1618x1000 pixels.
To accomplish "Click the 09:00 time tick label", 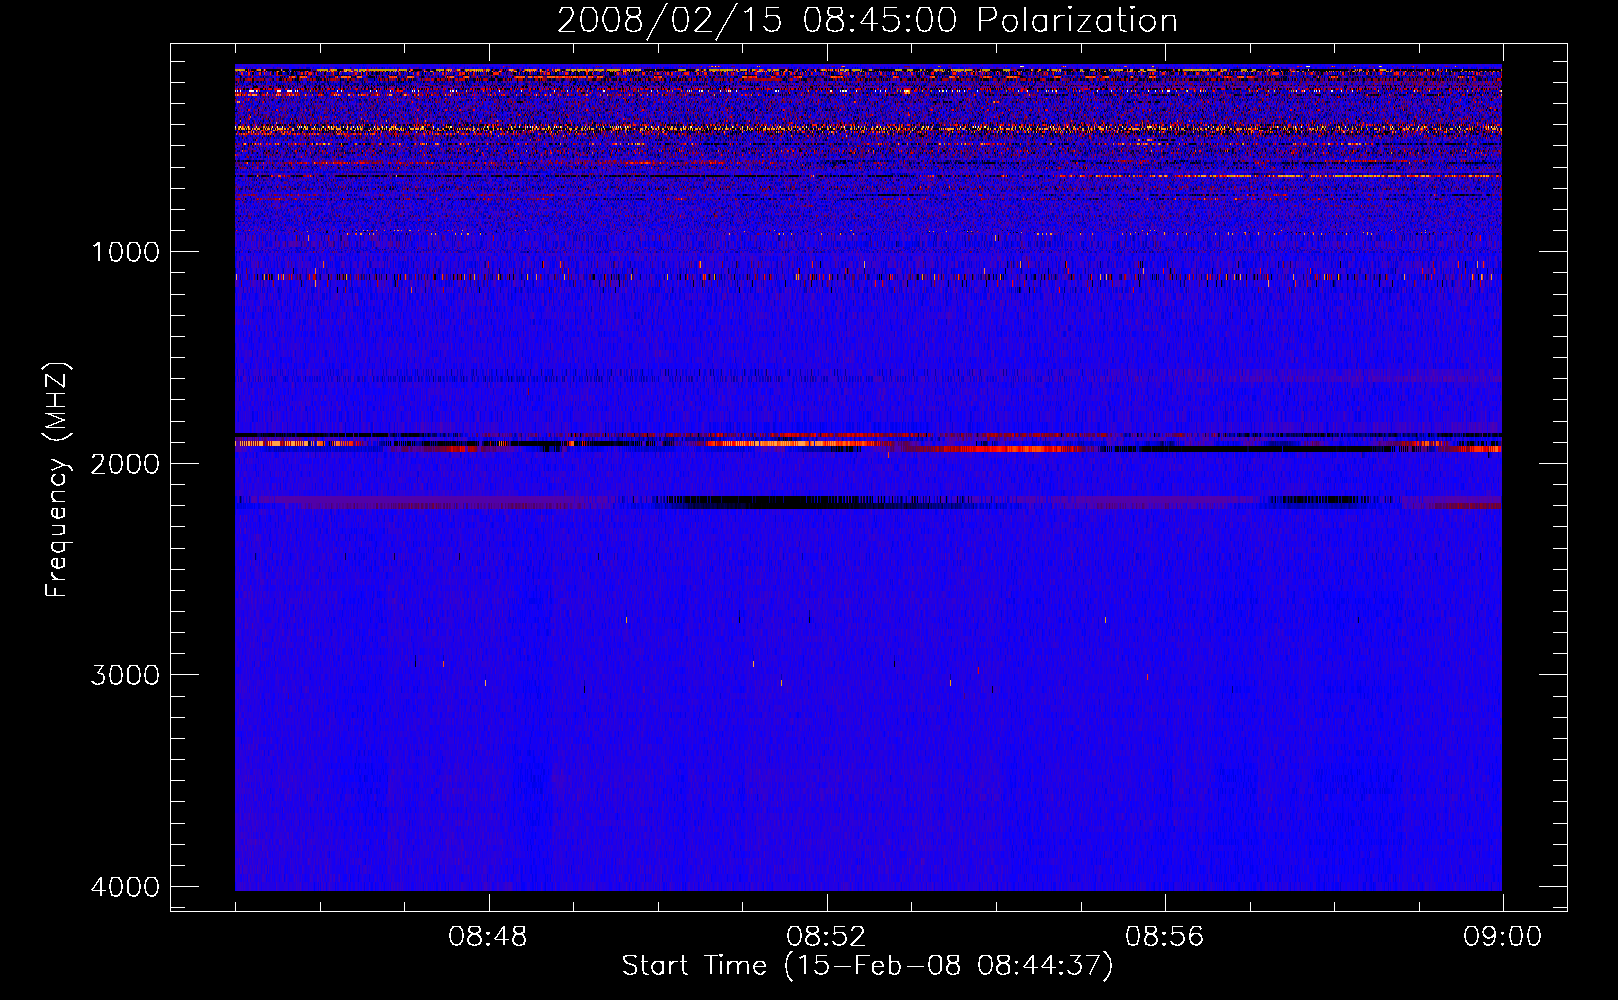I will (1502, 937).
